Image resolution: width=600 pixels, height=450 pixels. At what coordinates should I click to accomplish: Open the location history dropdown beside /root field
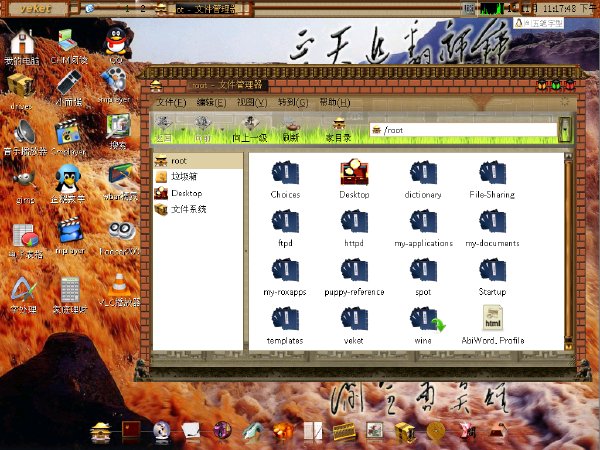[x=565, y=129]
